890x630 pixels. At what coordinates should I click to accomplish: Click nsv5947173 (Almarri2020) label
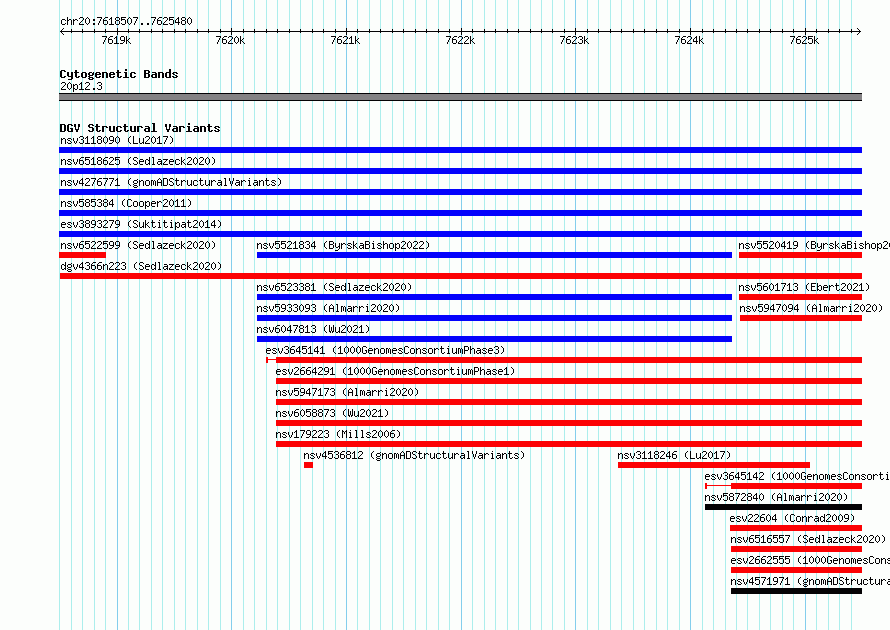point(347,392)
